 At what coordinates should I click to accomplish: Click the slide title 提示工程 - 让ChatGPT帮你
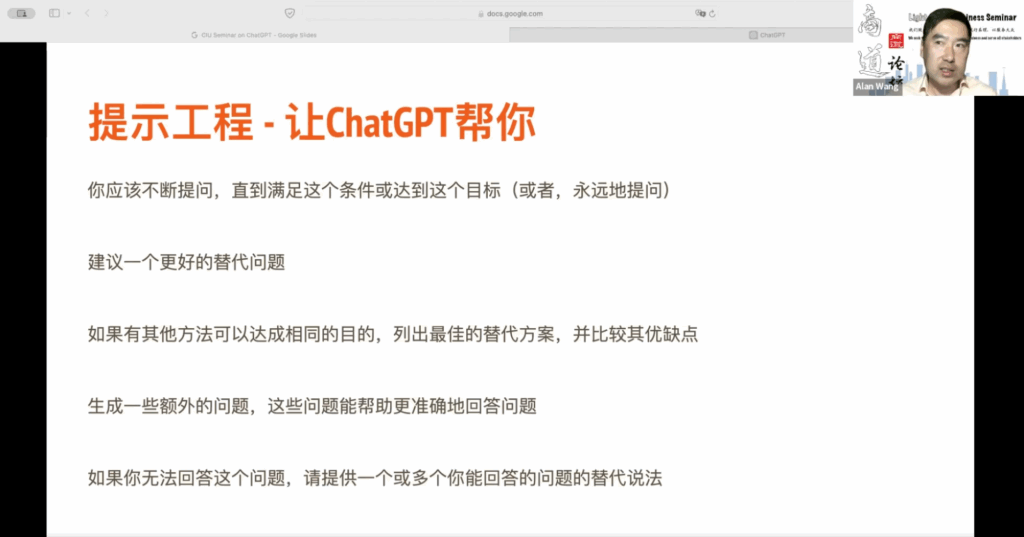click(312, 122)
